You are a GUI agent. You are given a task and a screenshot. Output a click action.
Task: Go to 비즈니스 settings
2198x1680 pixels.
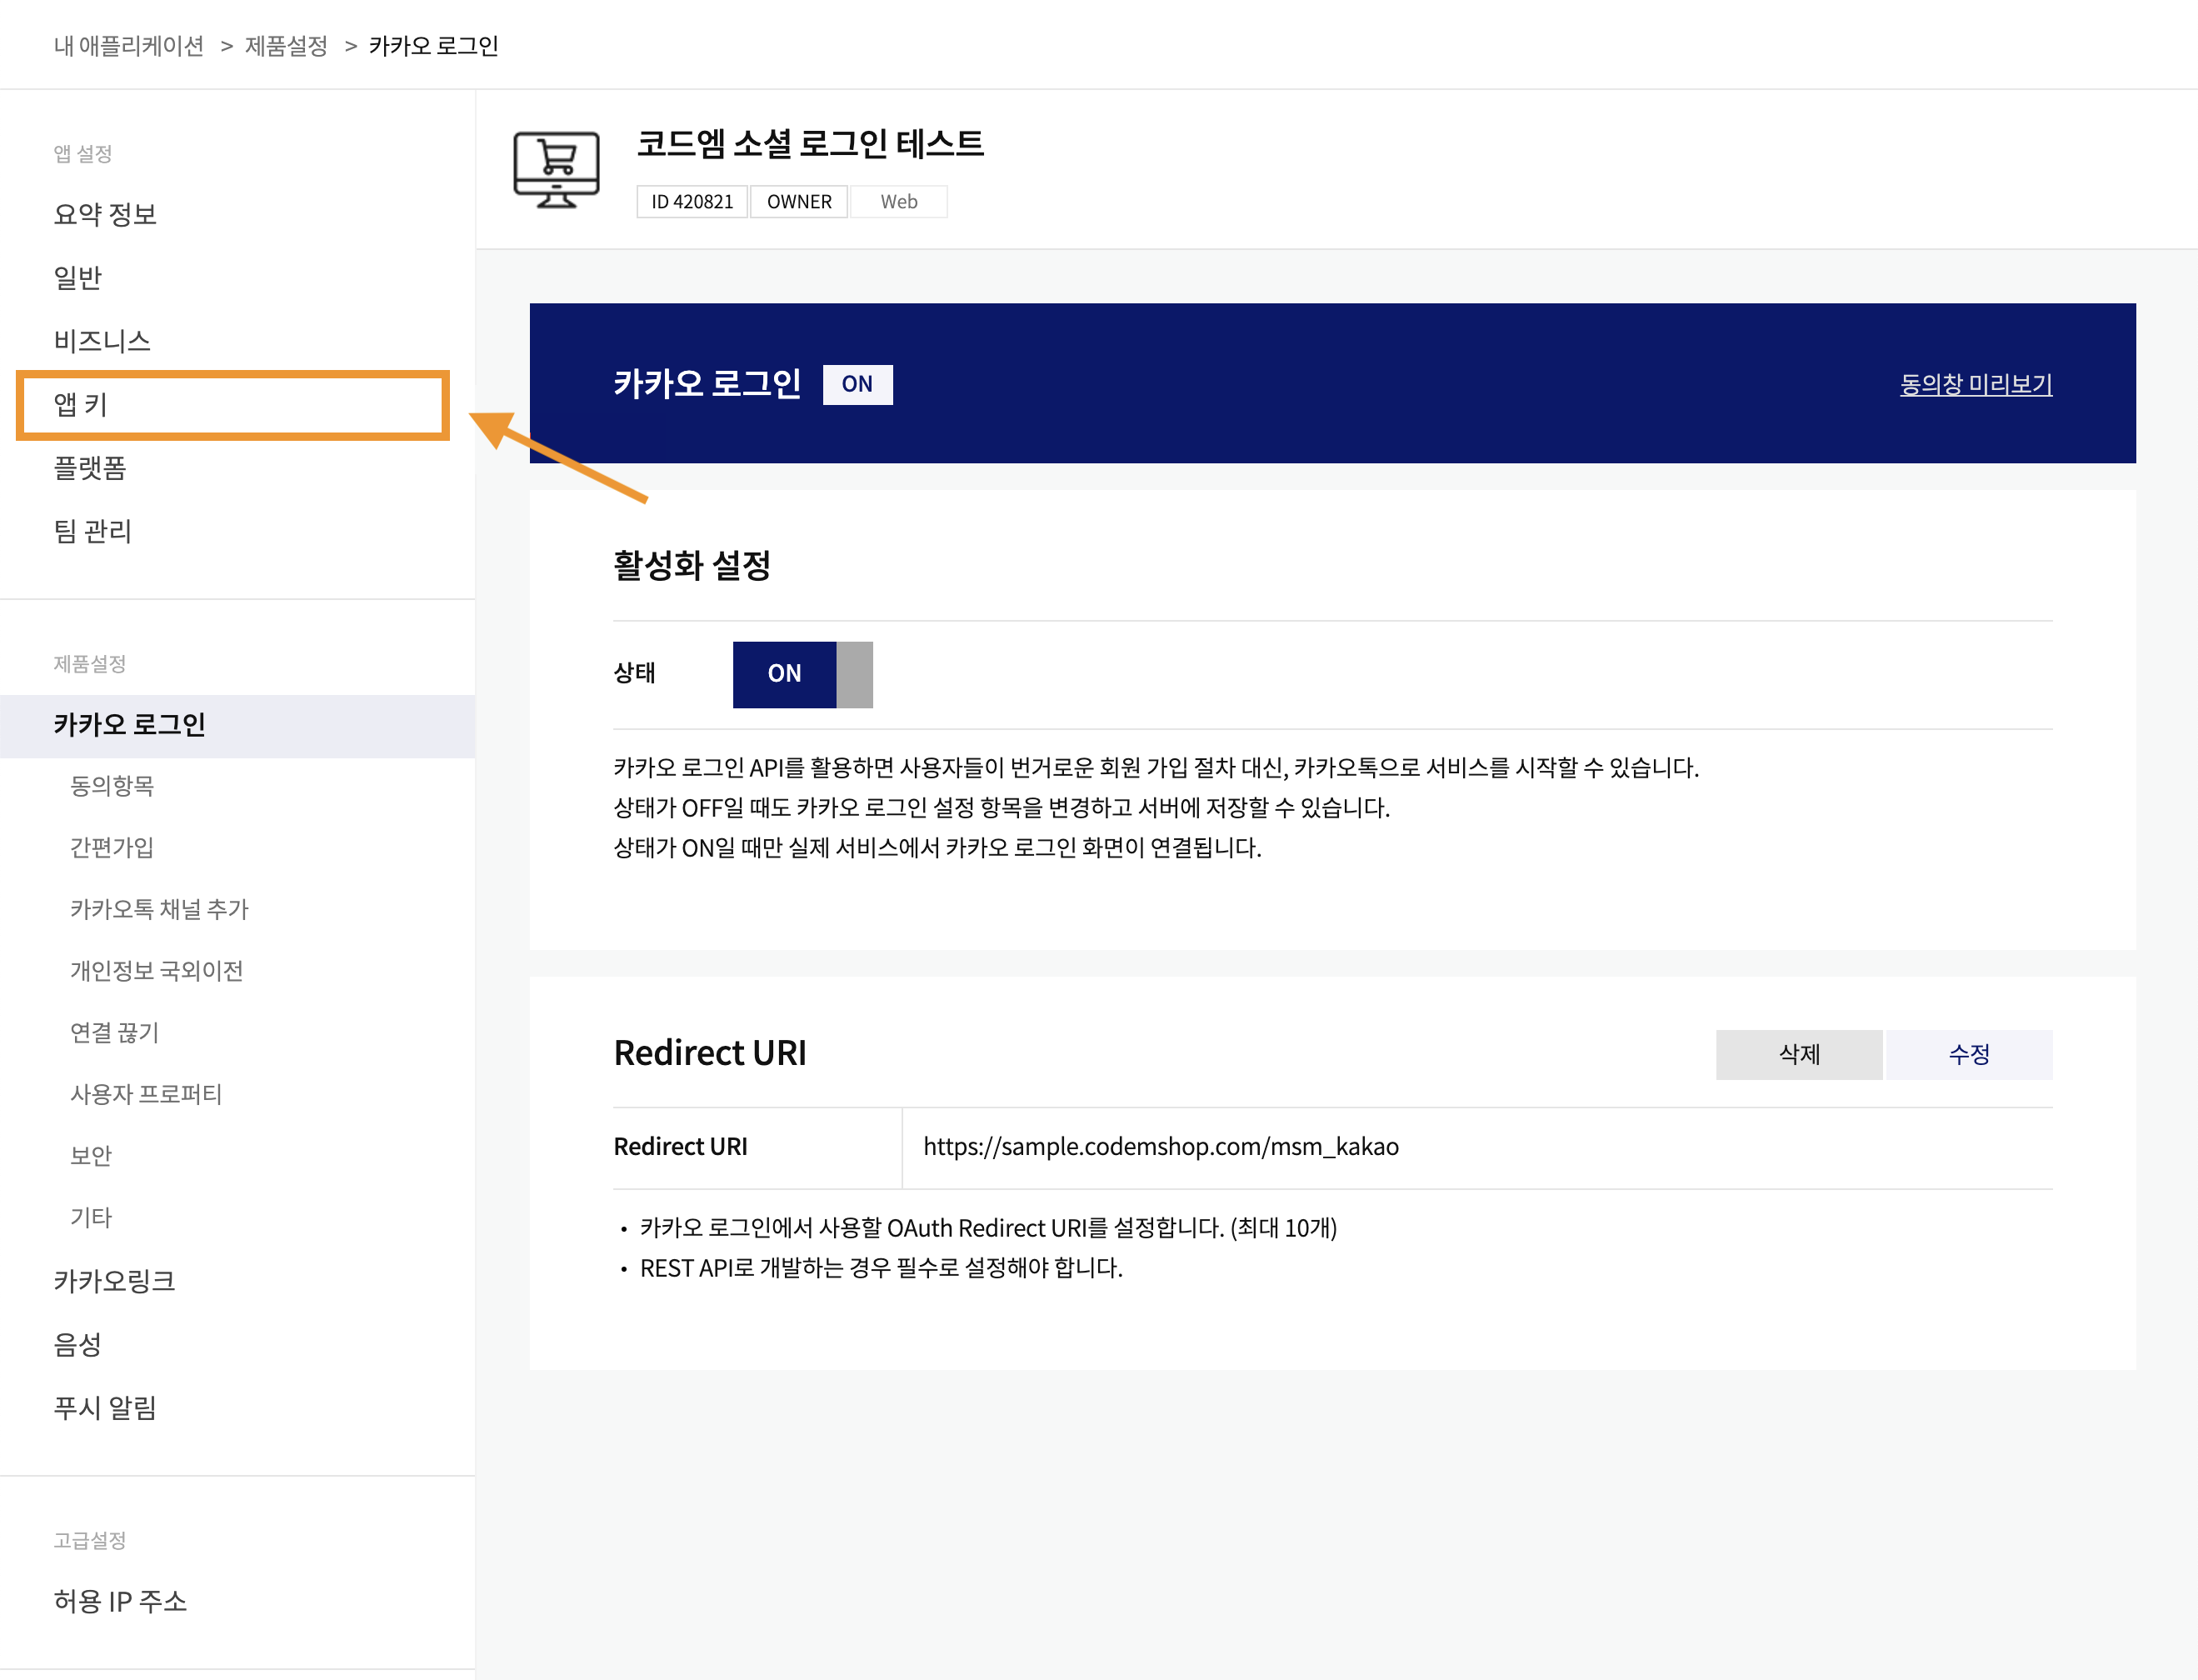click(x=102, y=341)
